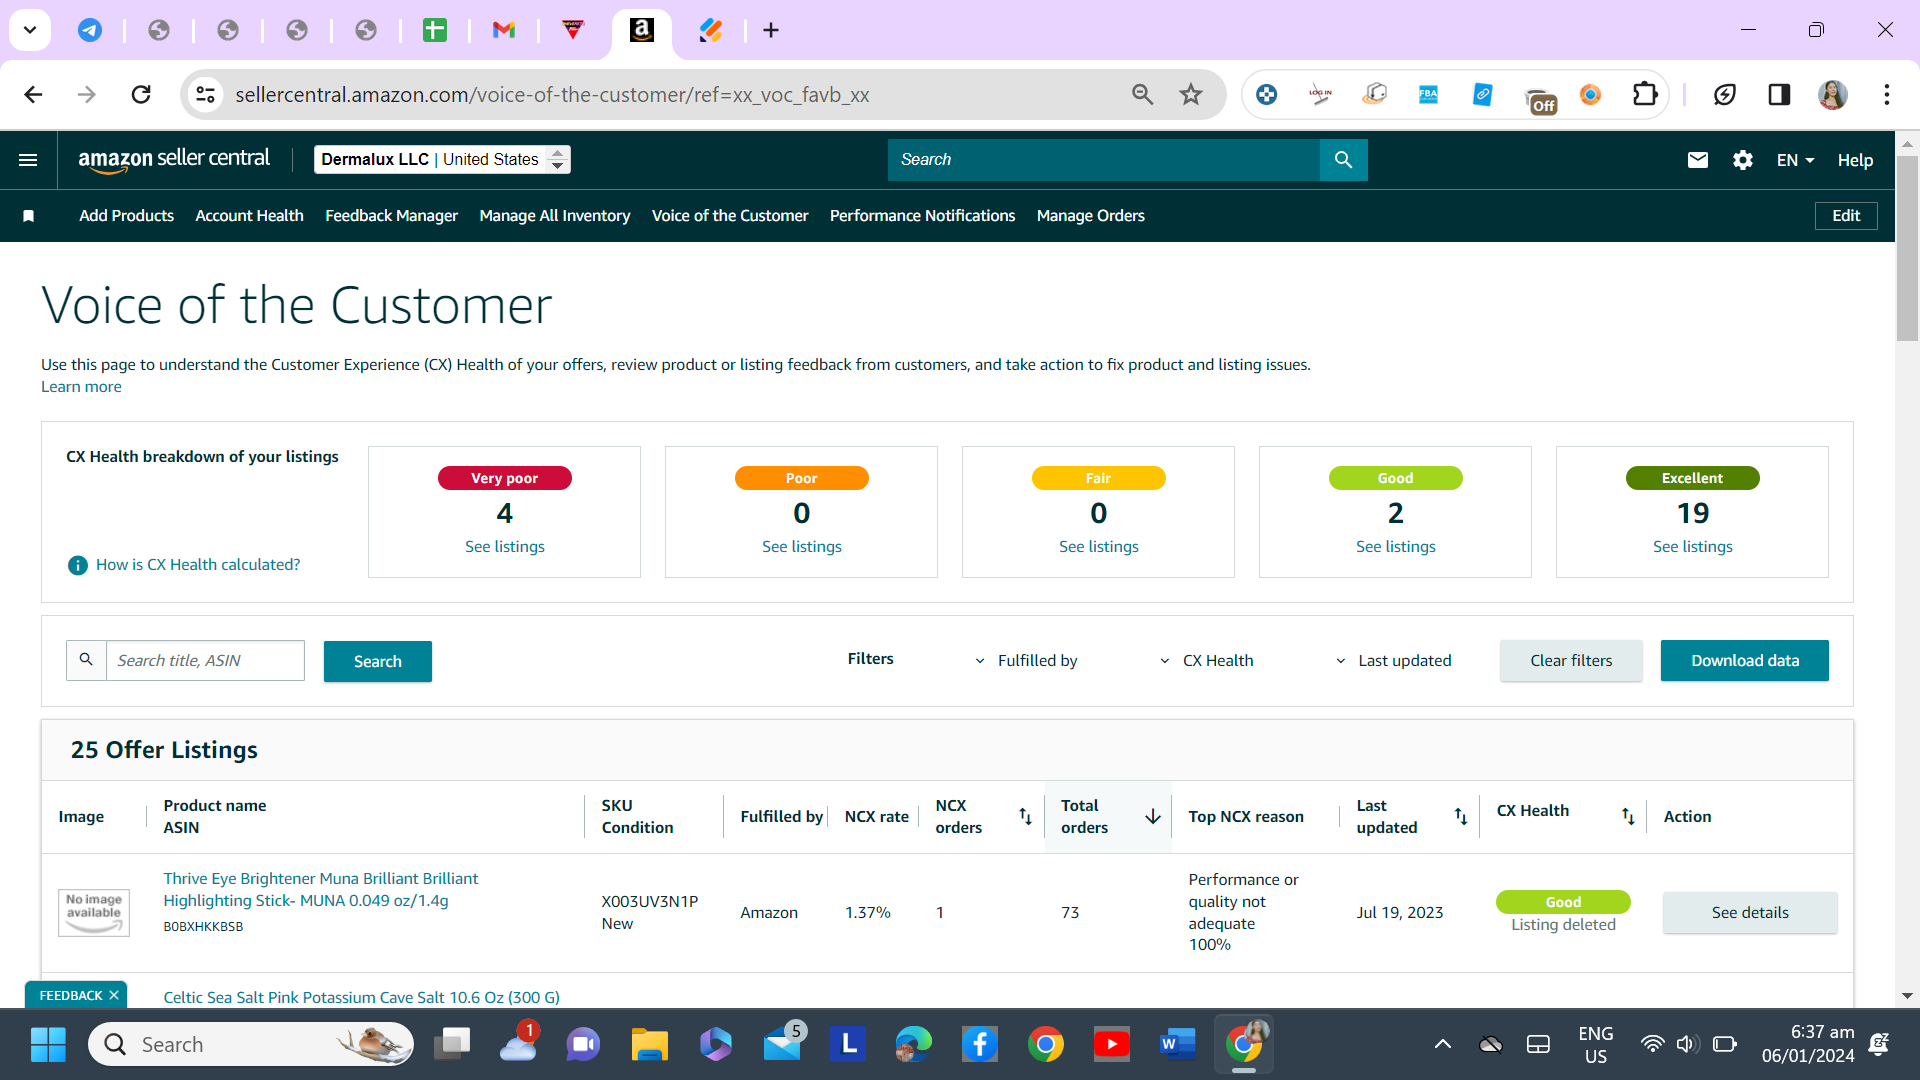
Task: Click the Help link in header
Action: click(1855, 160)
